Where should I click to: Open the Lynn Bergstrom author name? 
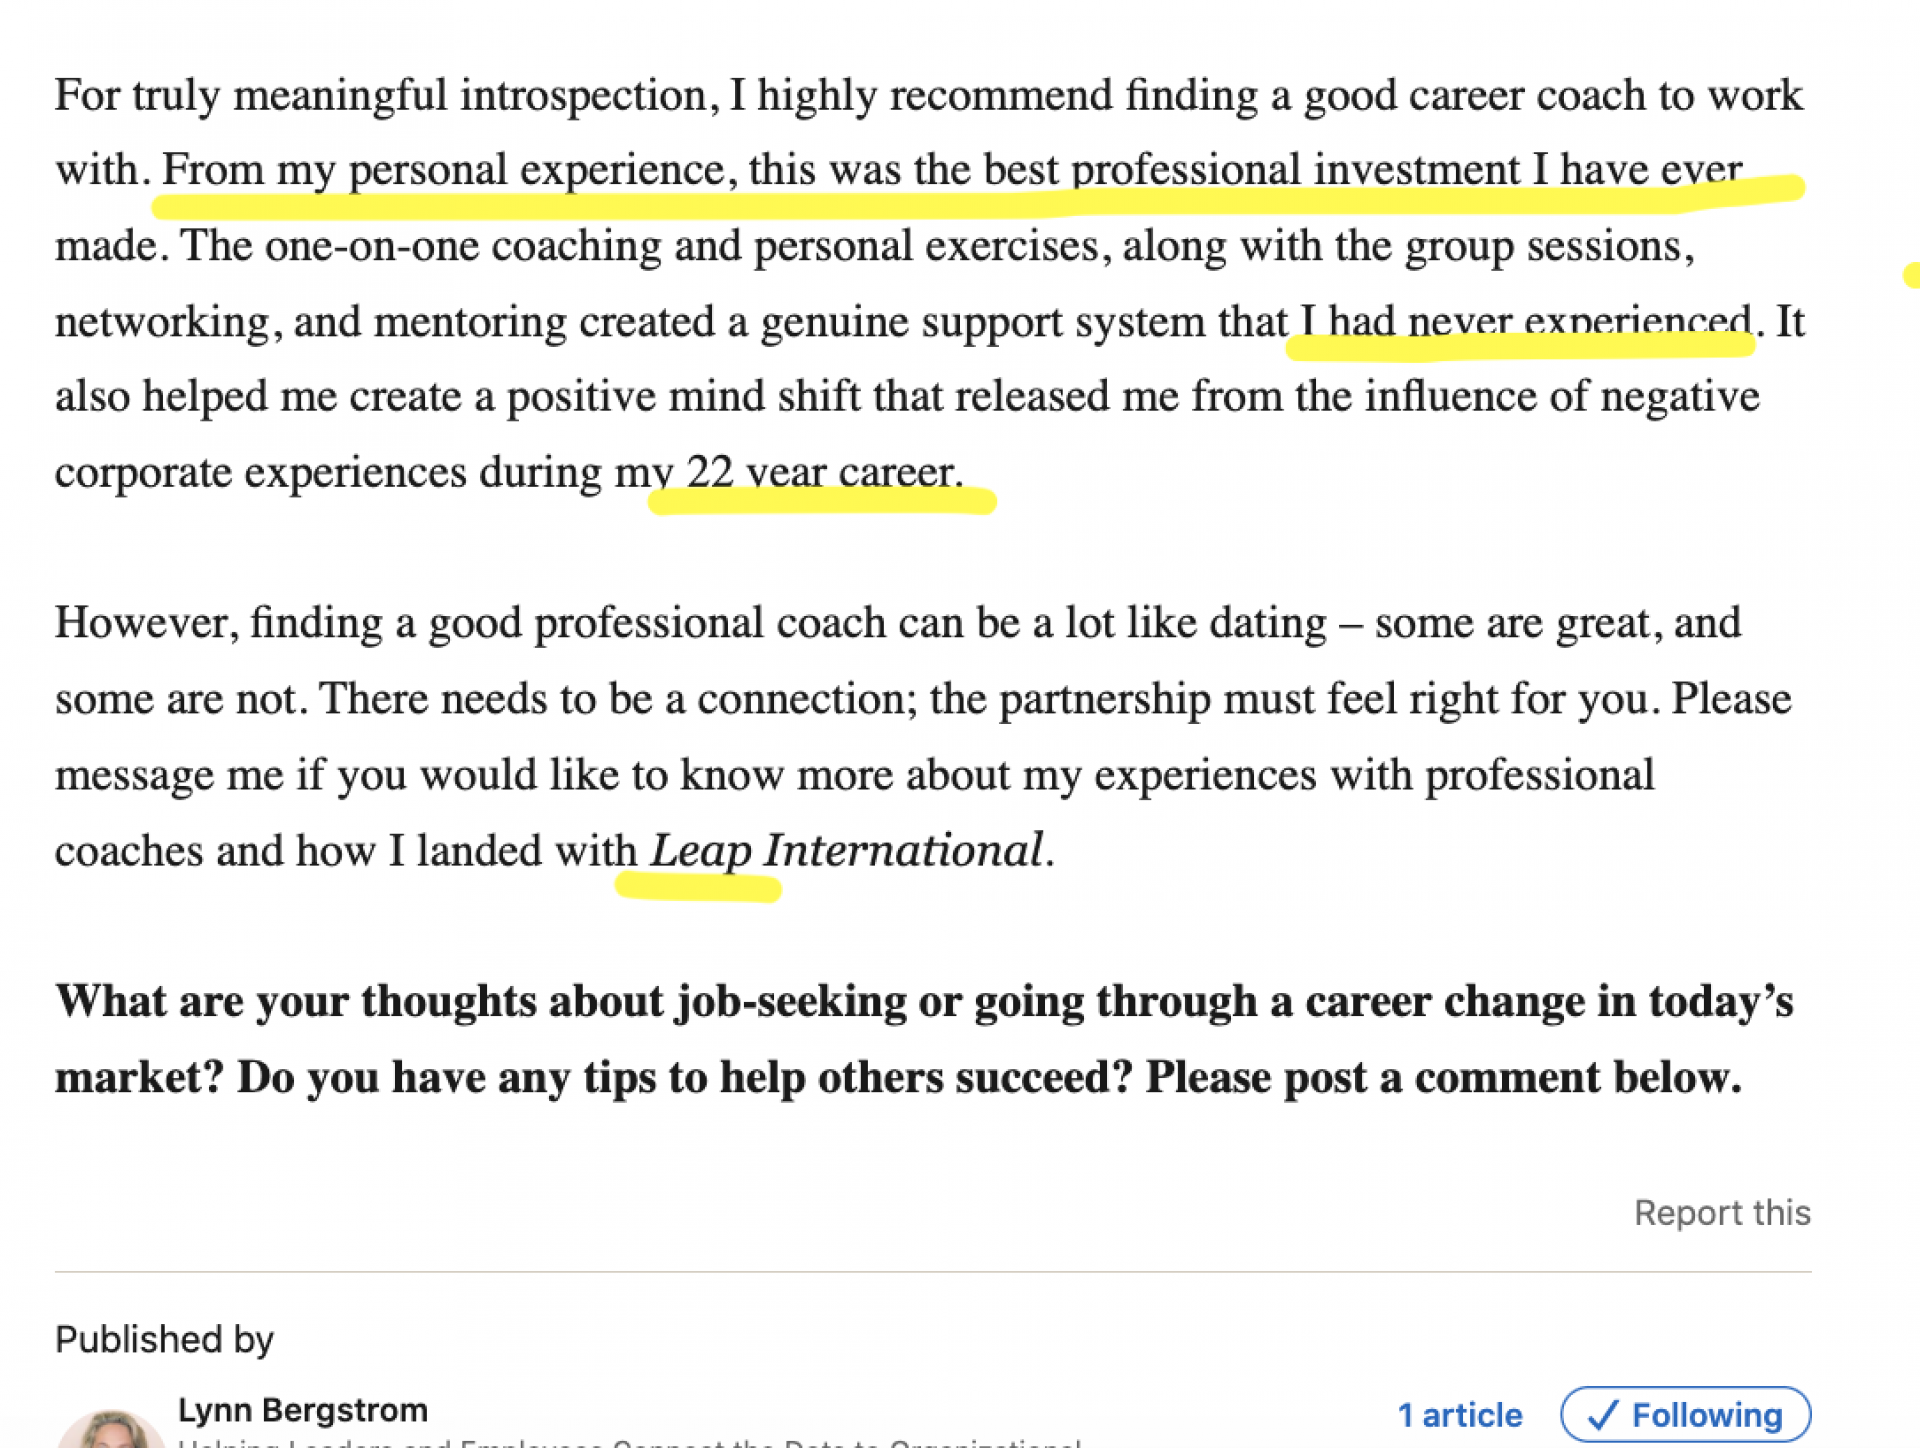point(303,1410)
